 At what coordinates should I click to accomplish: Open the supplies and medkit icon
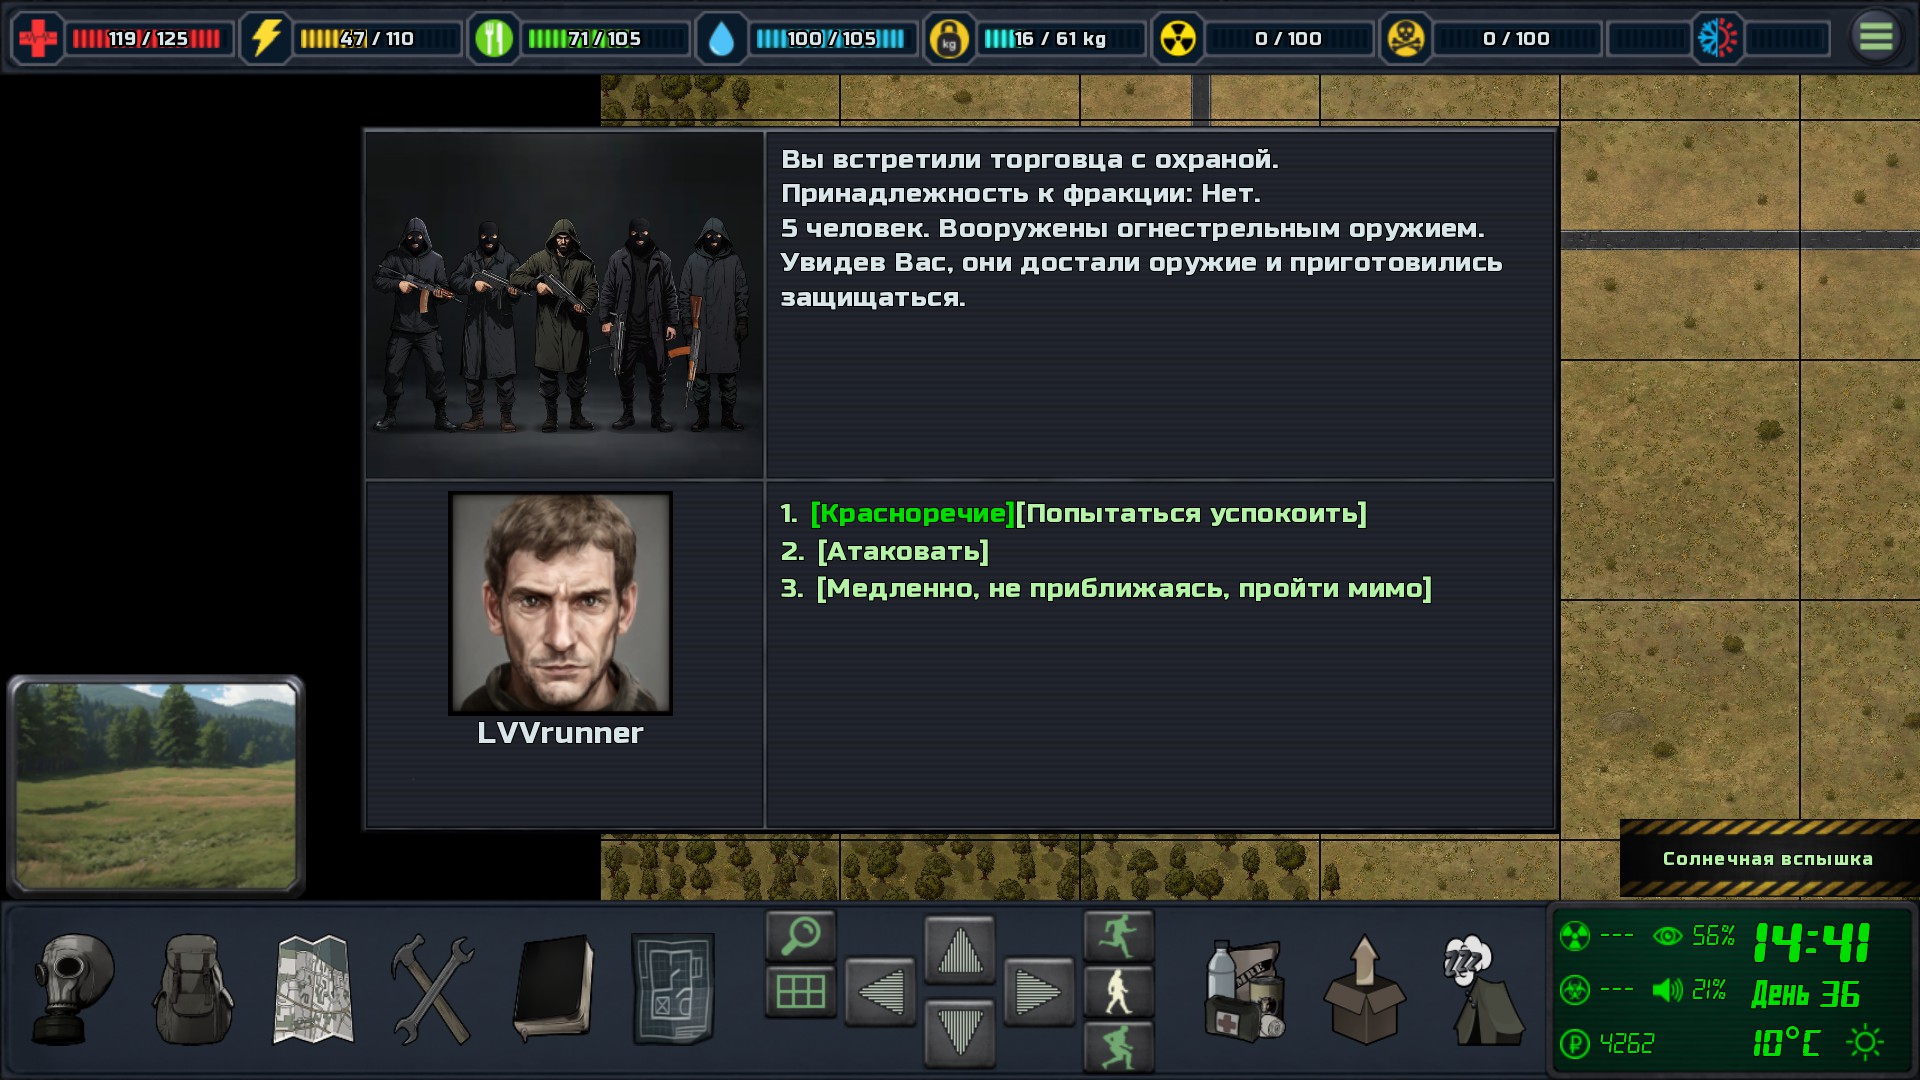[x=1245, y=990]
